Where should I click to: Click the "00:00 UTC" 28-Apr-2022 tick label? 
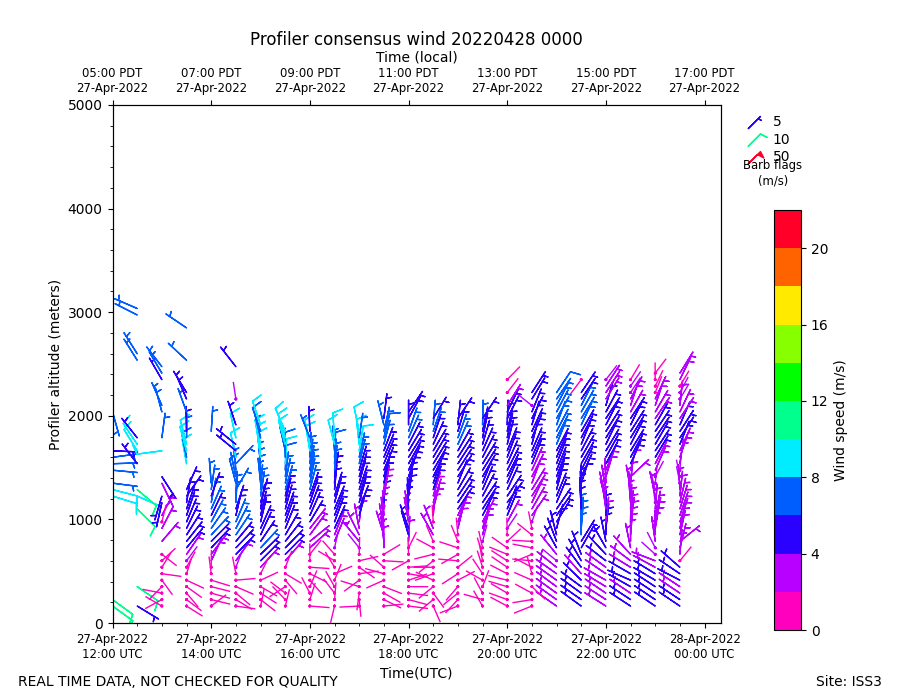click(x=704, y=654)
